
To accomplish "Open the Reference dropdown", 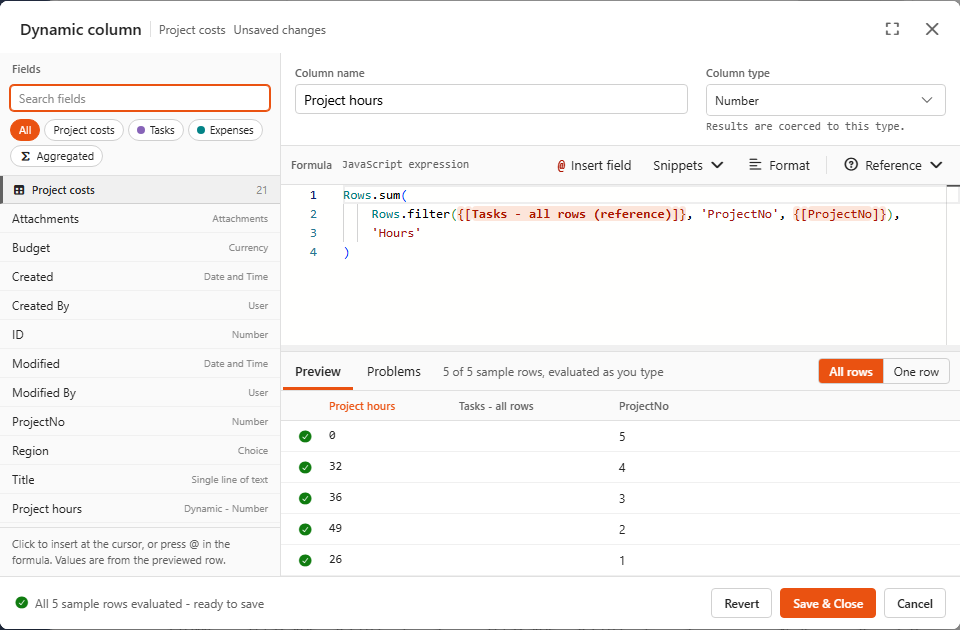I will (x=893, y=165).
